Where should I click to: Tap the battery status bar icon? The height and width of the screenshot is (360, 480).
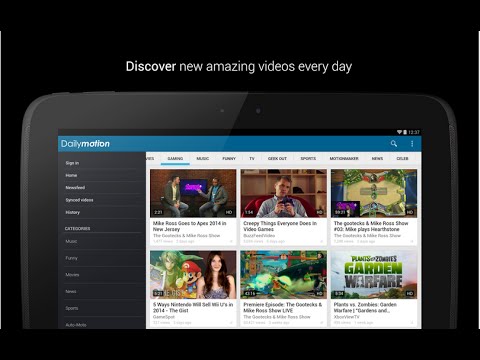405,132
